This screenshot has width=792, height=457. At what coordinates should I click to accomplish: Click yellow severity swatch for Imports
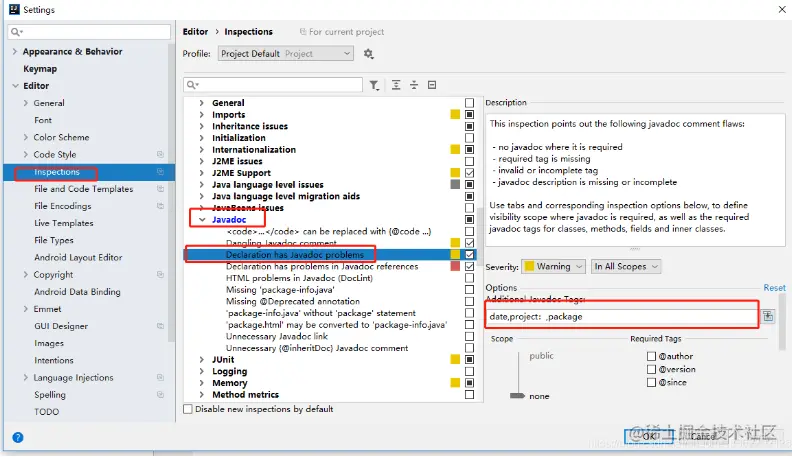[x=455, y=115]
